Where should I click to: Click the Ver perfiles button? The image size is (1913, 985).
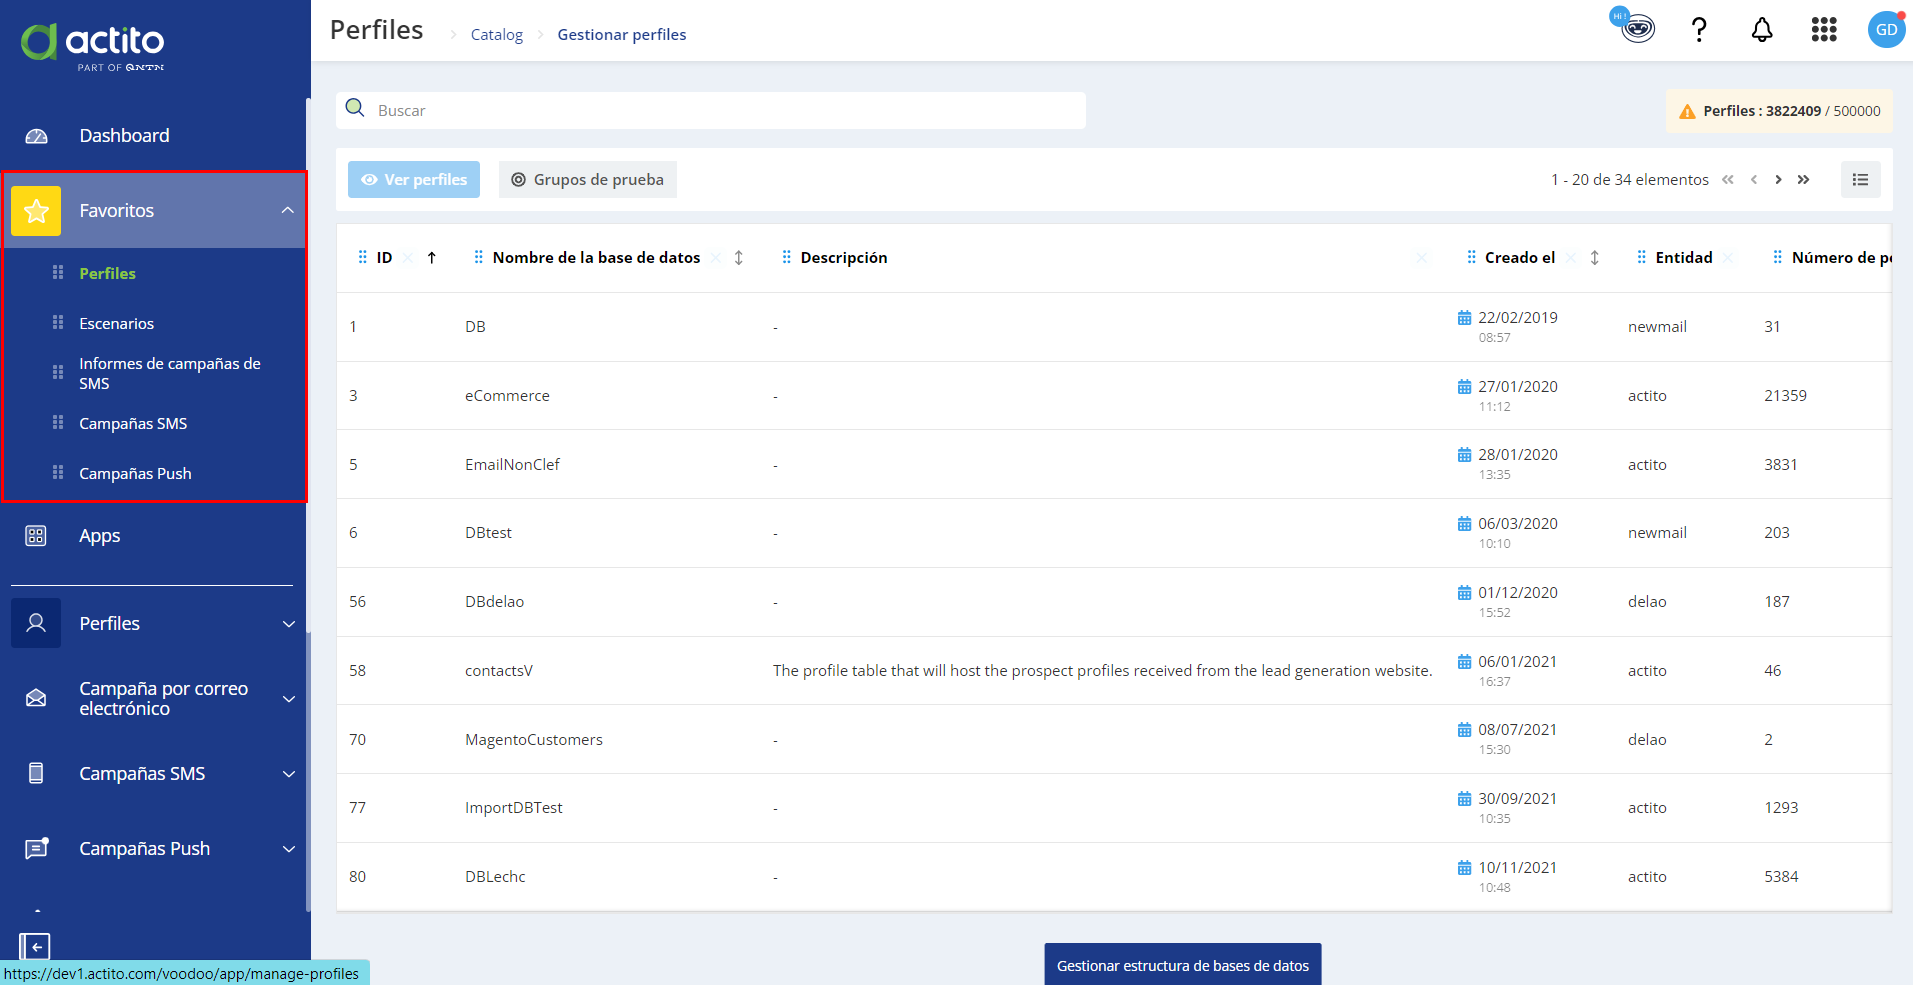pos(414,180)
